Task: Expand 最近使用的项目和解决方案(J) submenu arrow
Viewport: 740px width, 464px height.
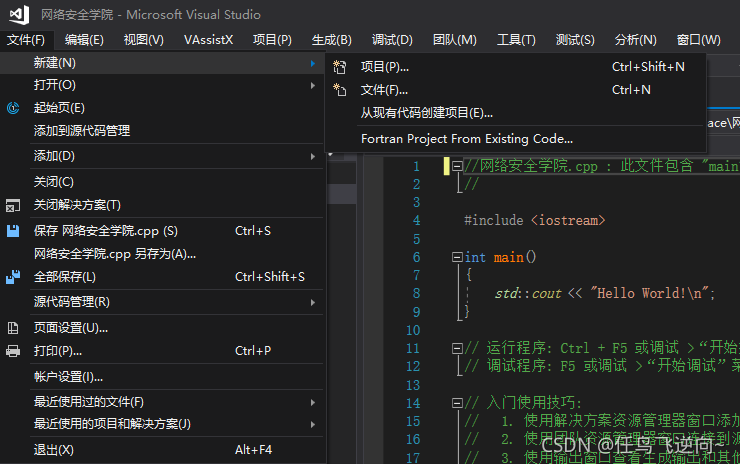Action: pos(313,424)
